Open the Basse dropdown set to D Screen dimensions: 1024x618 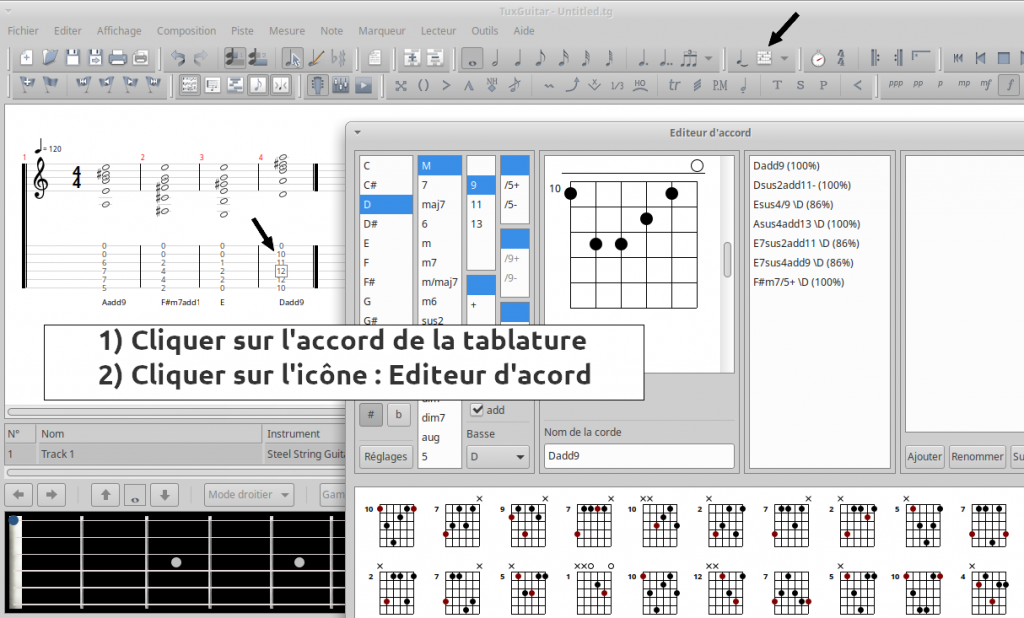tap(497, 457)
